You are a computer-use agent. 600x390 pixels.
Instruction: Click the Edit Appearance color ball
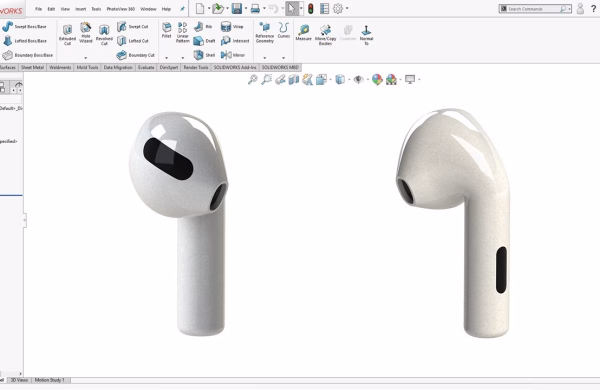[x=377, y=80]
